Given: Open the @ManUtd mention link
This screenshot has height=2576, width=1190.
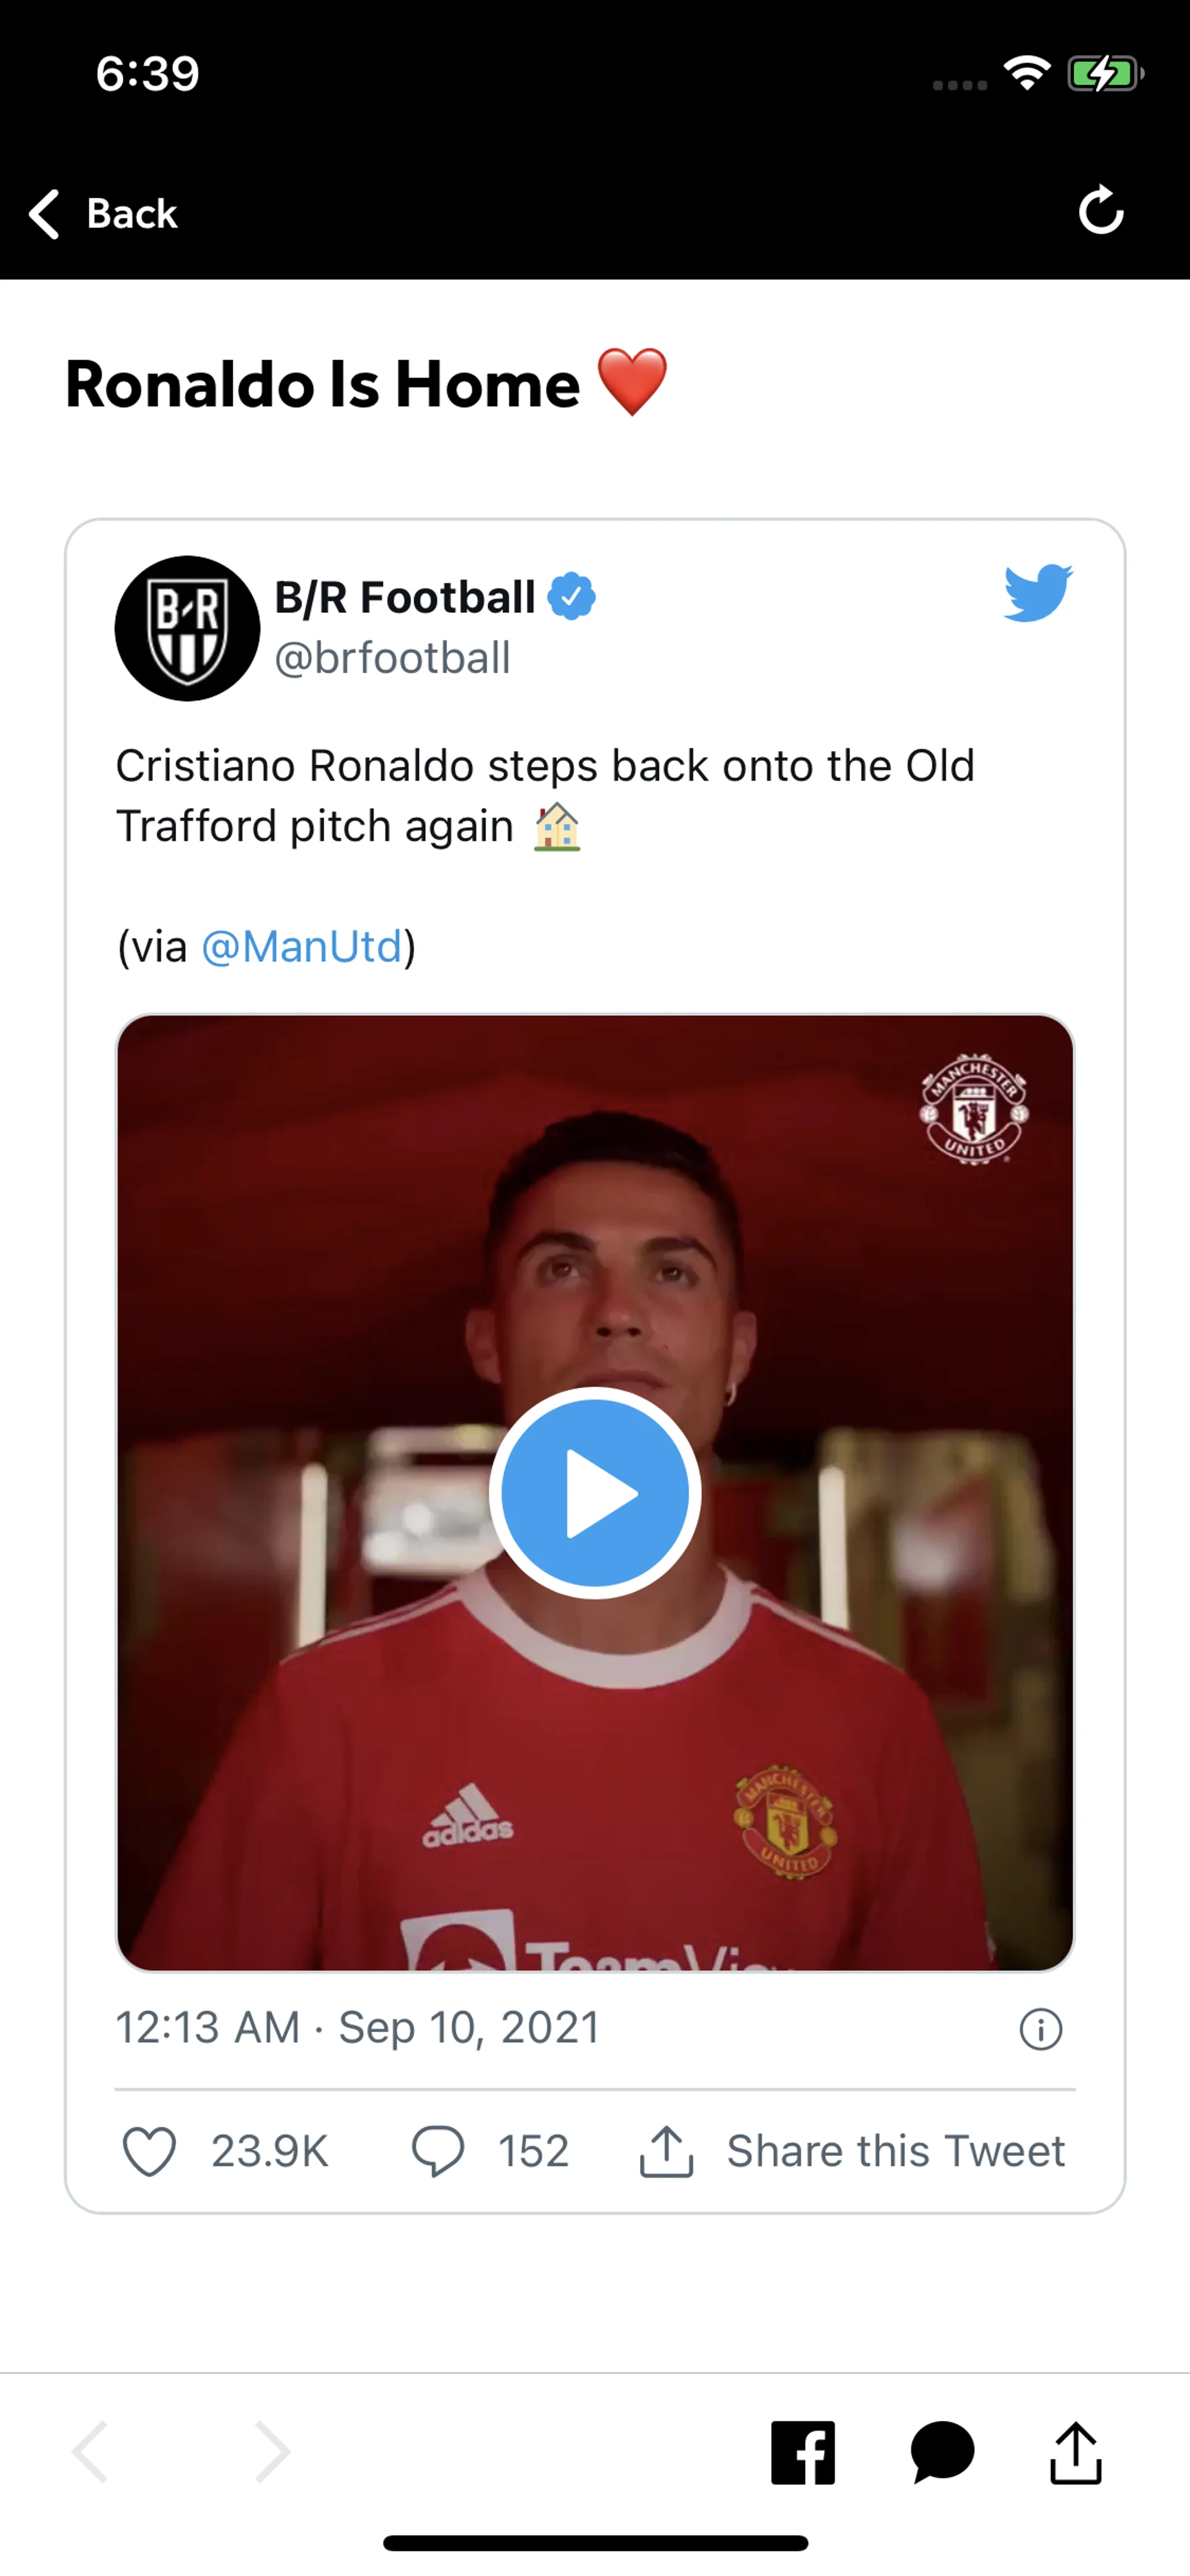Looking at the screenshot, I should 302,946.
